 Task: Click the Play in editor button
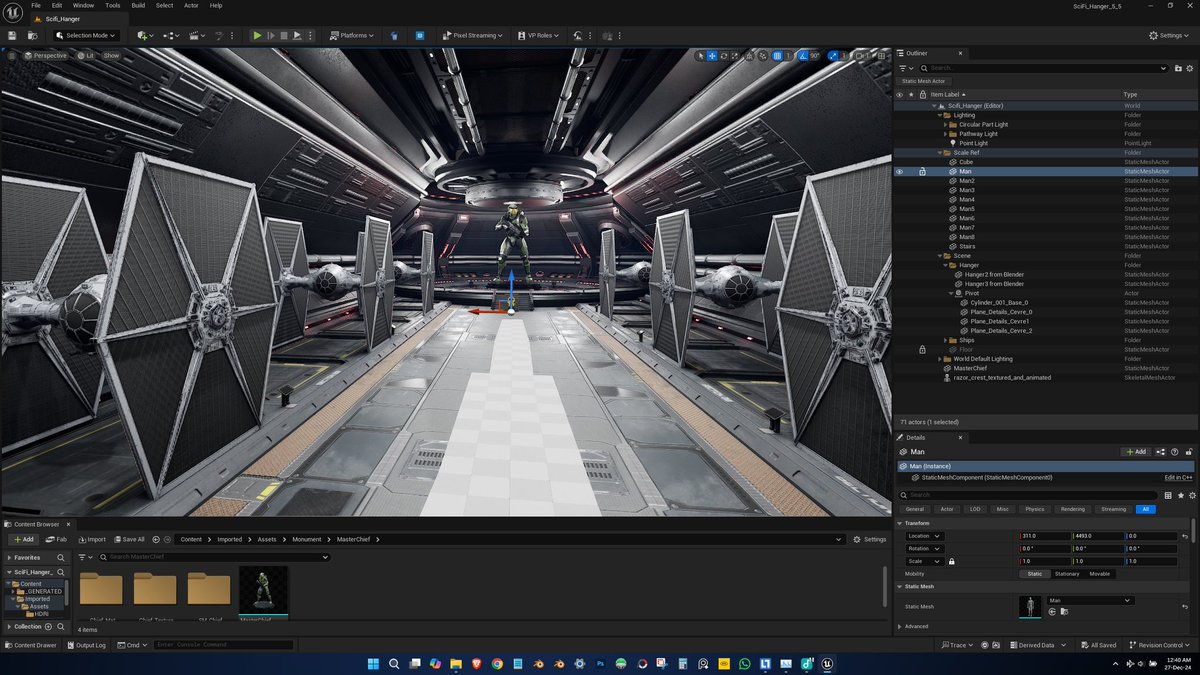[x=257, y=35]
